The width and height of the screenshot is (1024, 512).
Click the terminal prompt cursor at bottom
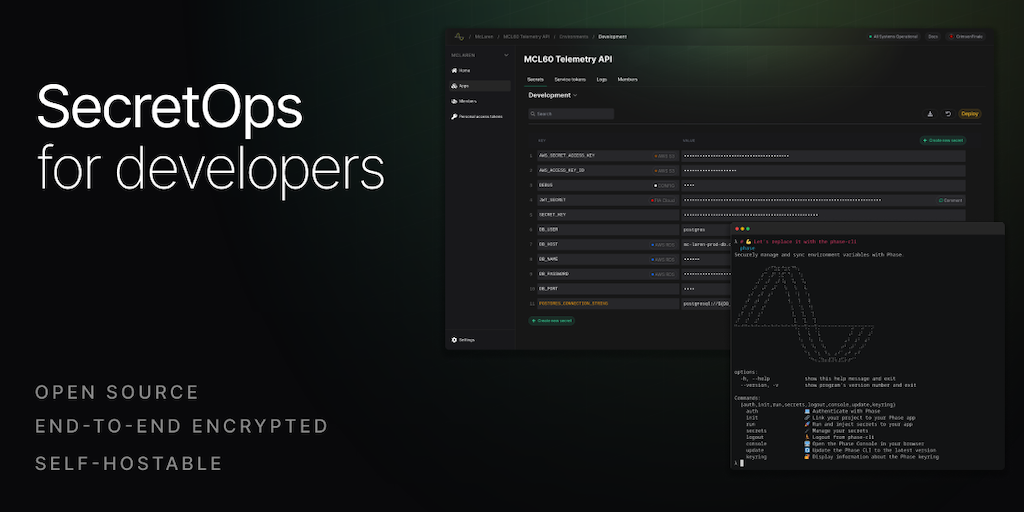(741, 463)
